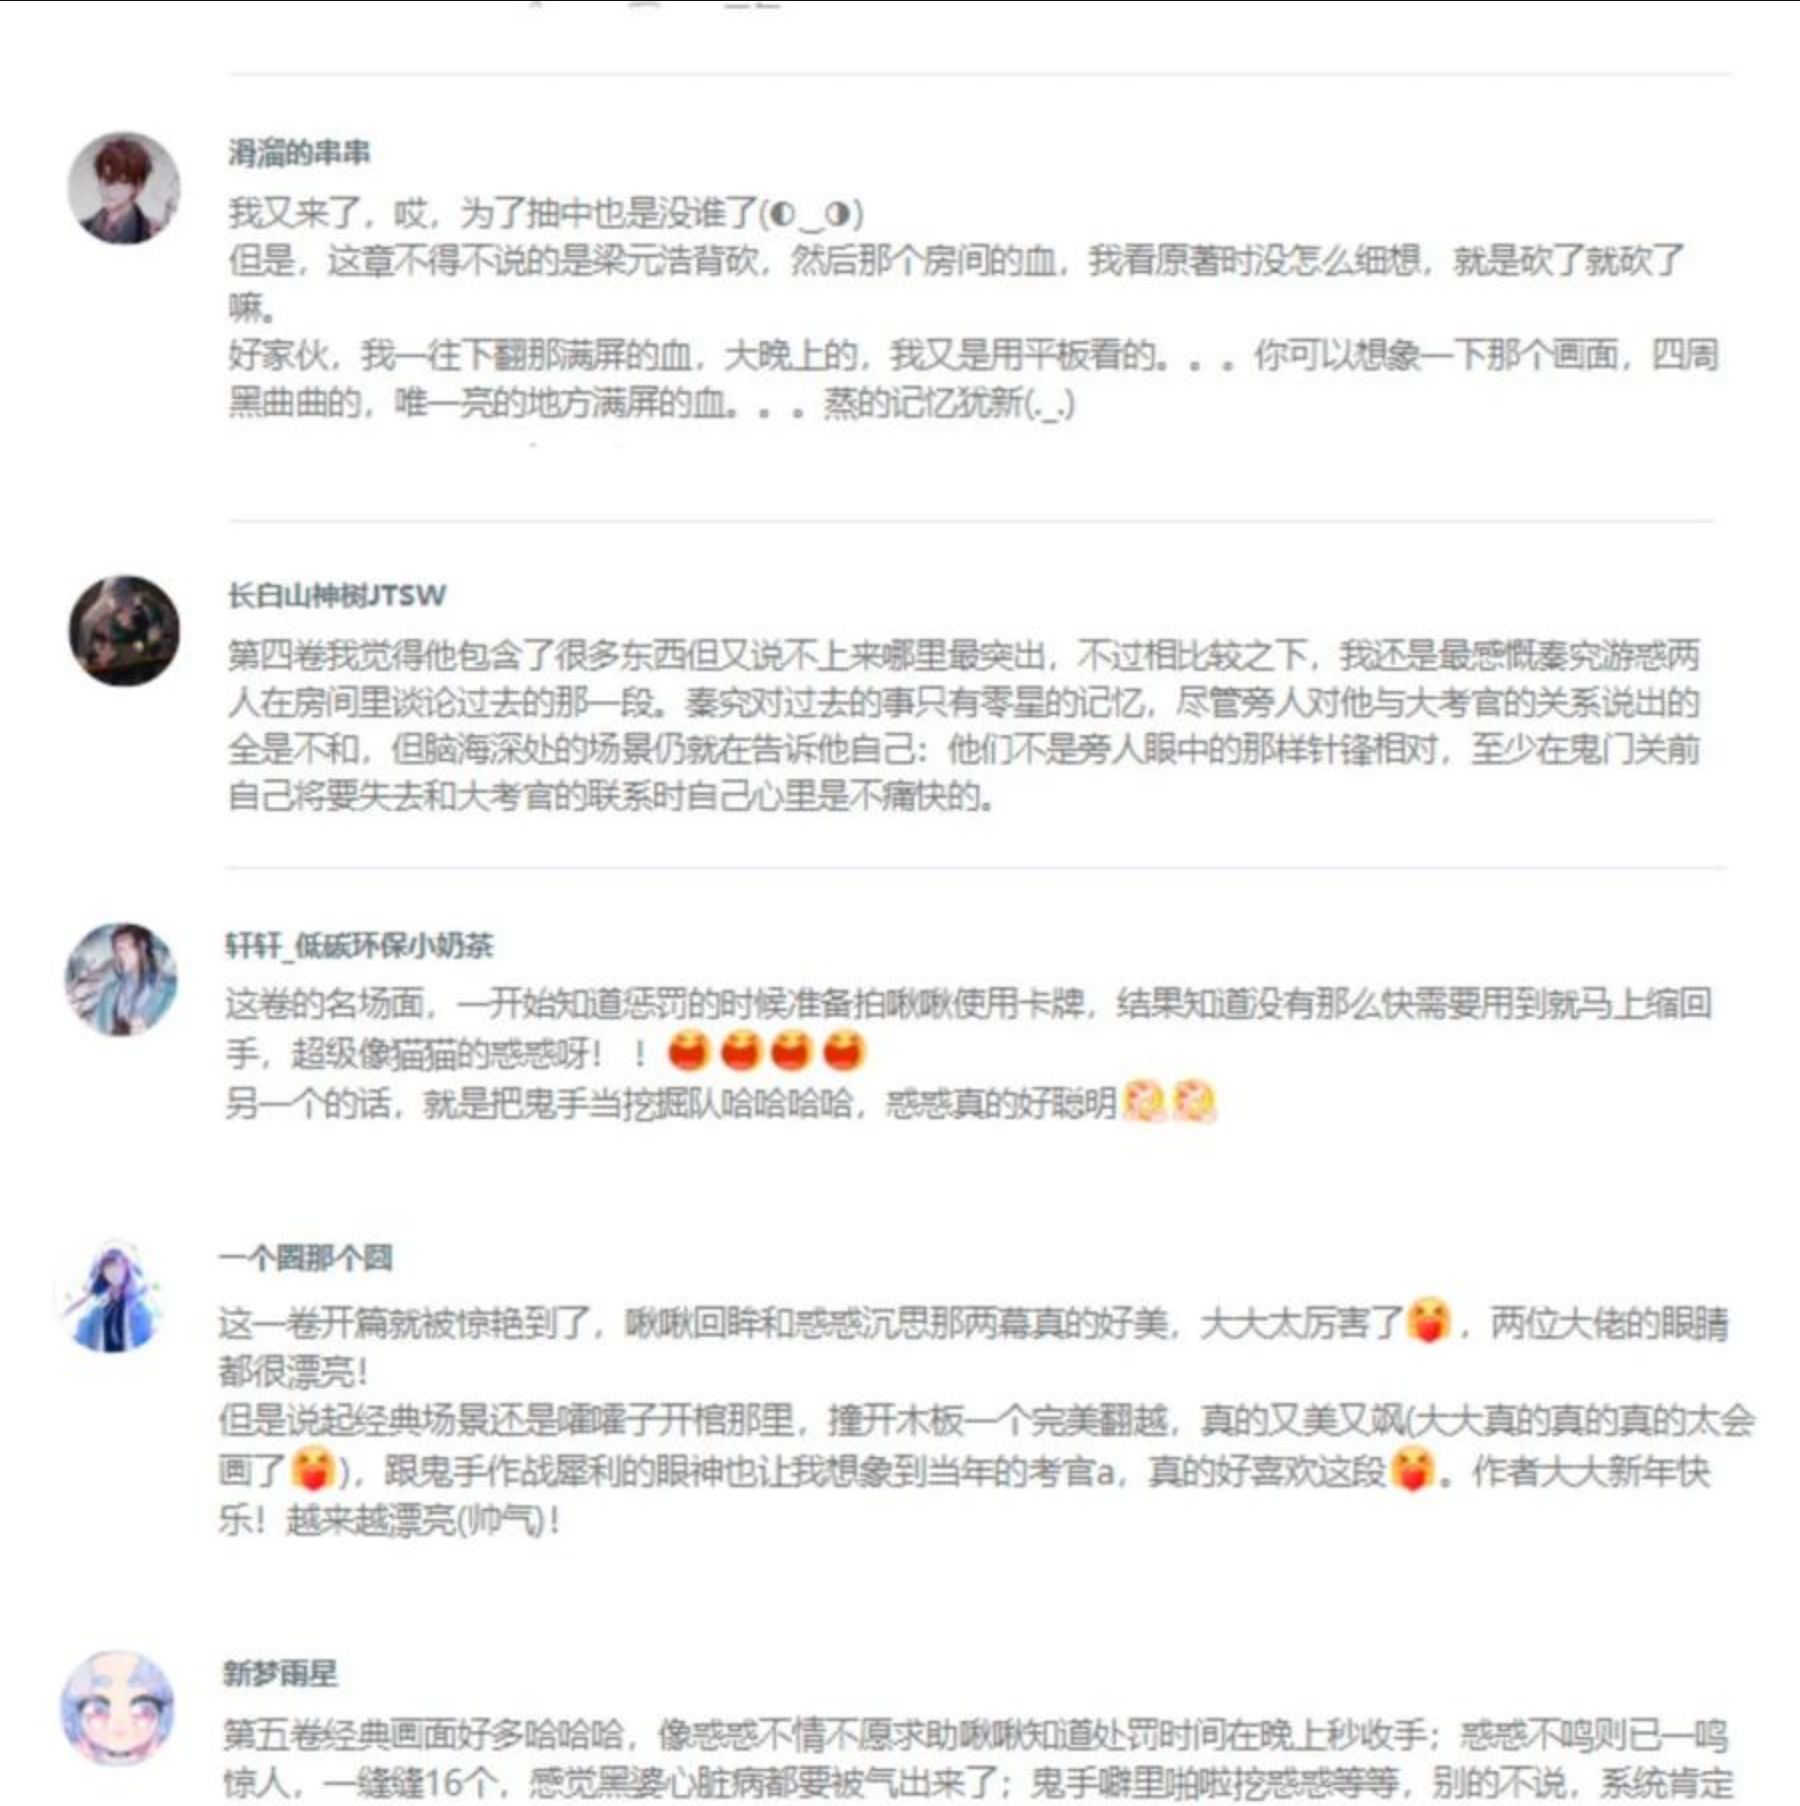Click the username 滑溜的串串
Viewport: 1800px width, 1806px height.
tap(299, 152)
